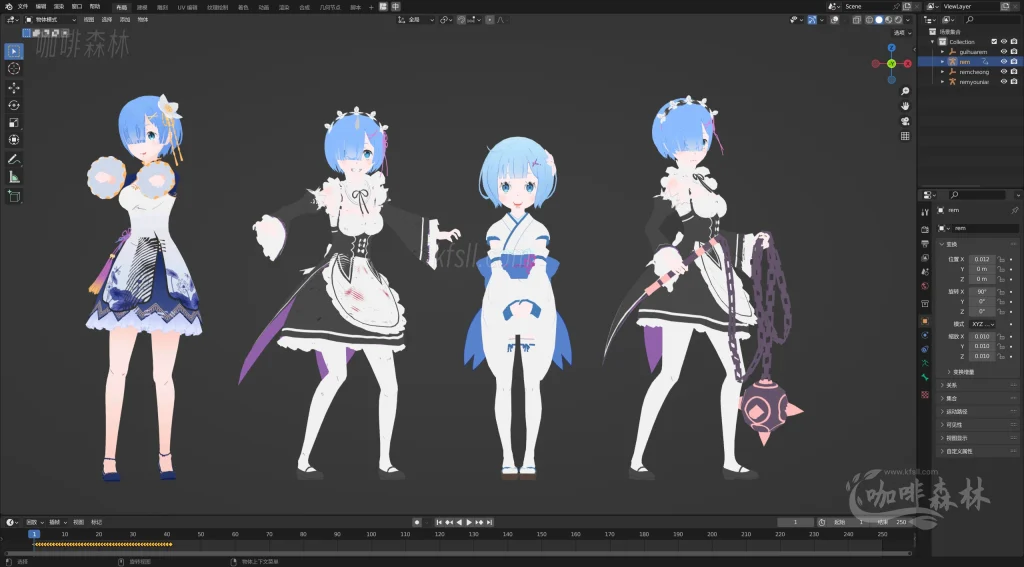Screen dimensions: 1024x567
Task: Switch to UV Editing workspace tab
Action: coord(187,7)
